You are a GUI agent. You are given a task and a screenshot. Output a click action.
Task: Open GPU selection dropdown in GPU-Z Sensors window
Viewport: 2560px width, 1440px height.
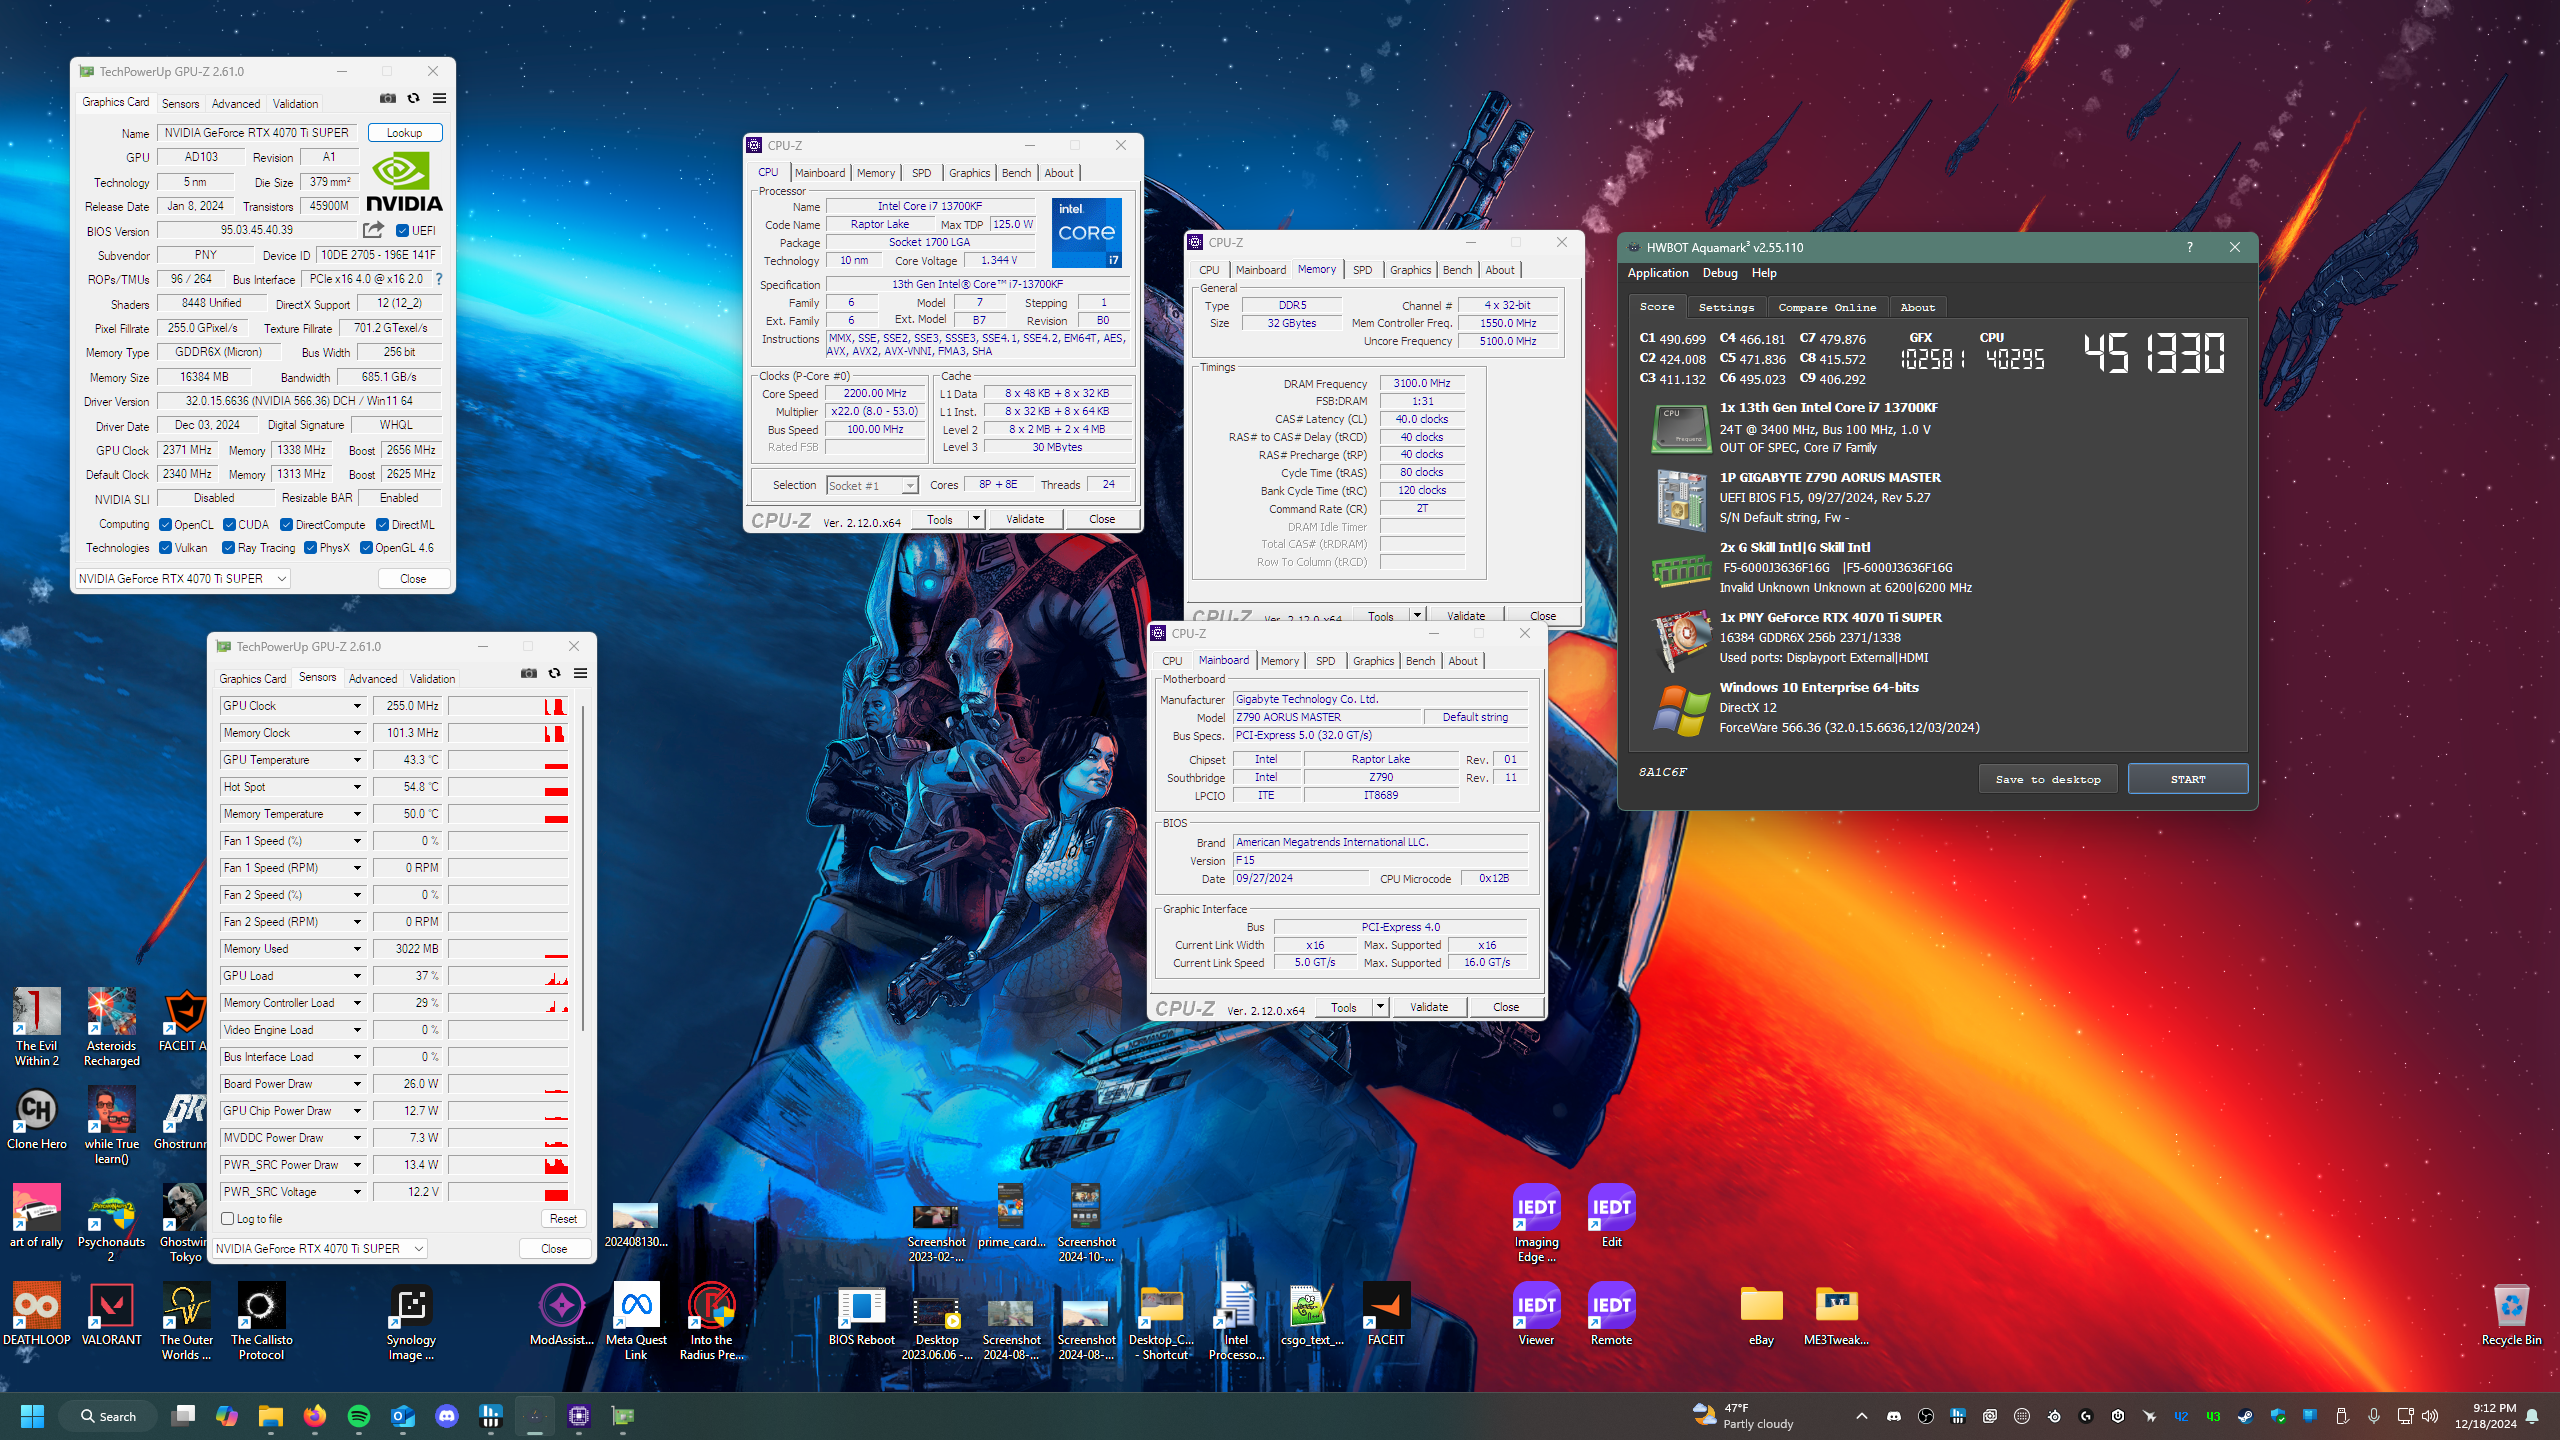[320, 1248]
